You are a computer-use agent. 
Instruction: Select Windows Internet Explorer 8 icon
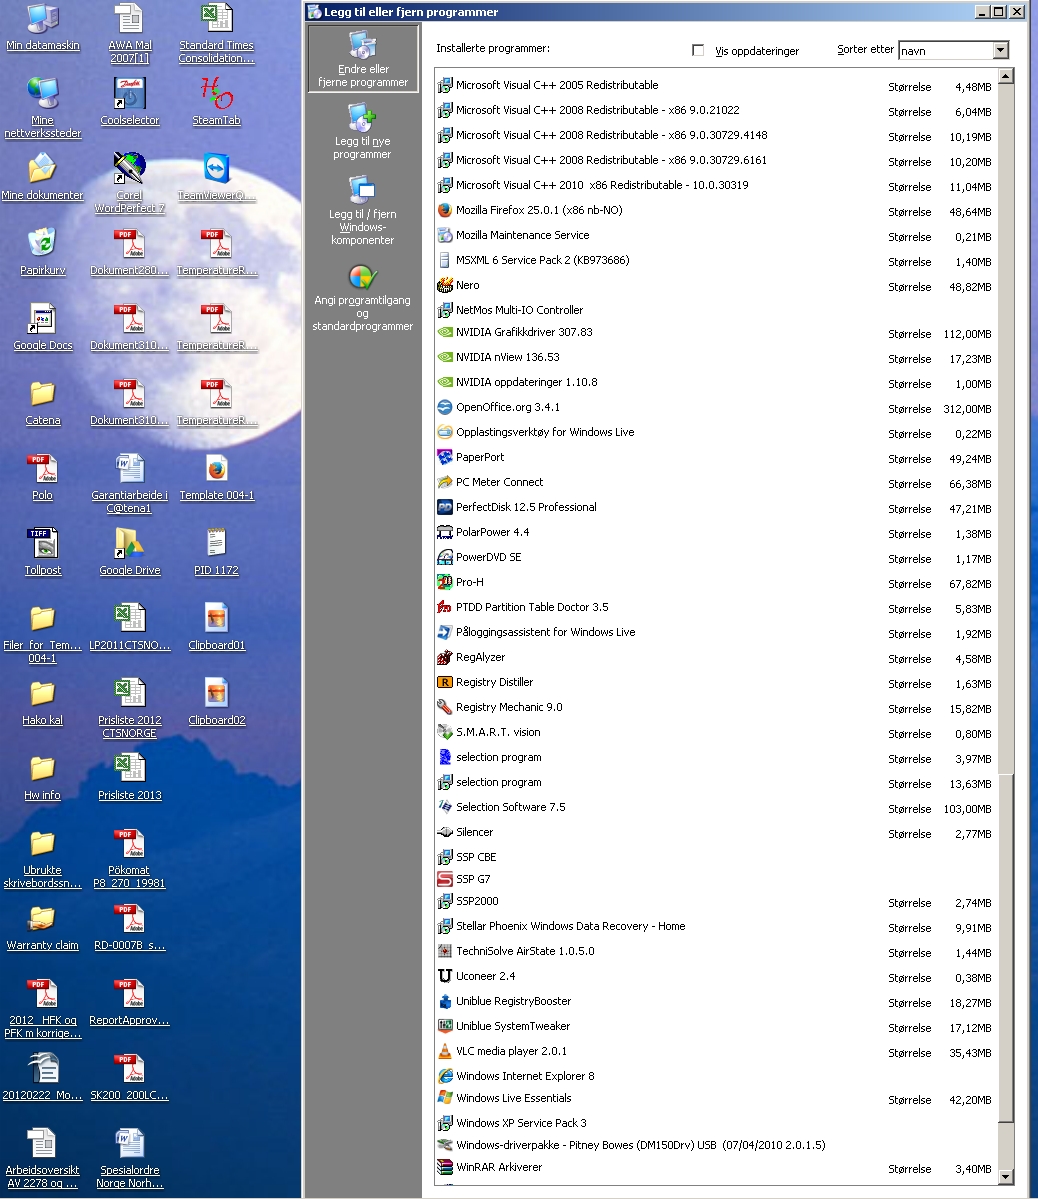point(444,1076)
